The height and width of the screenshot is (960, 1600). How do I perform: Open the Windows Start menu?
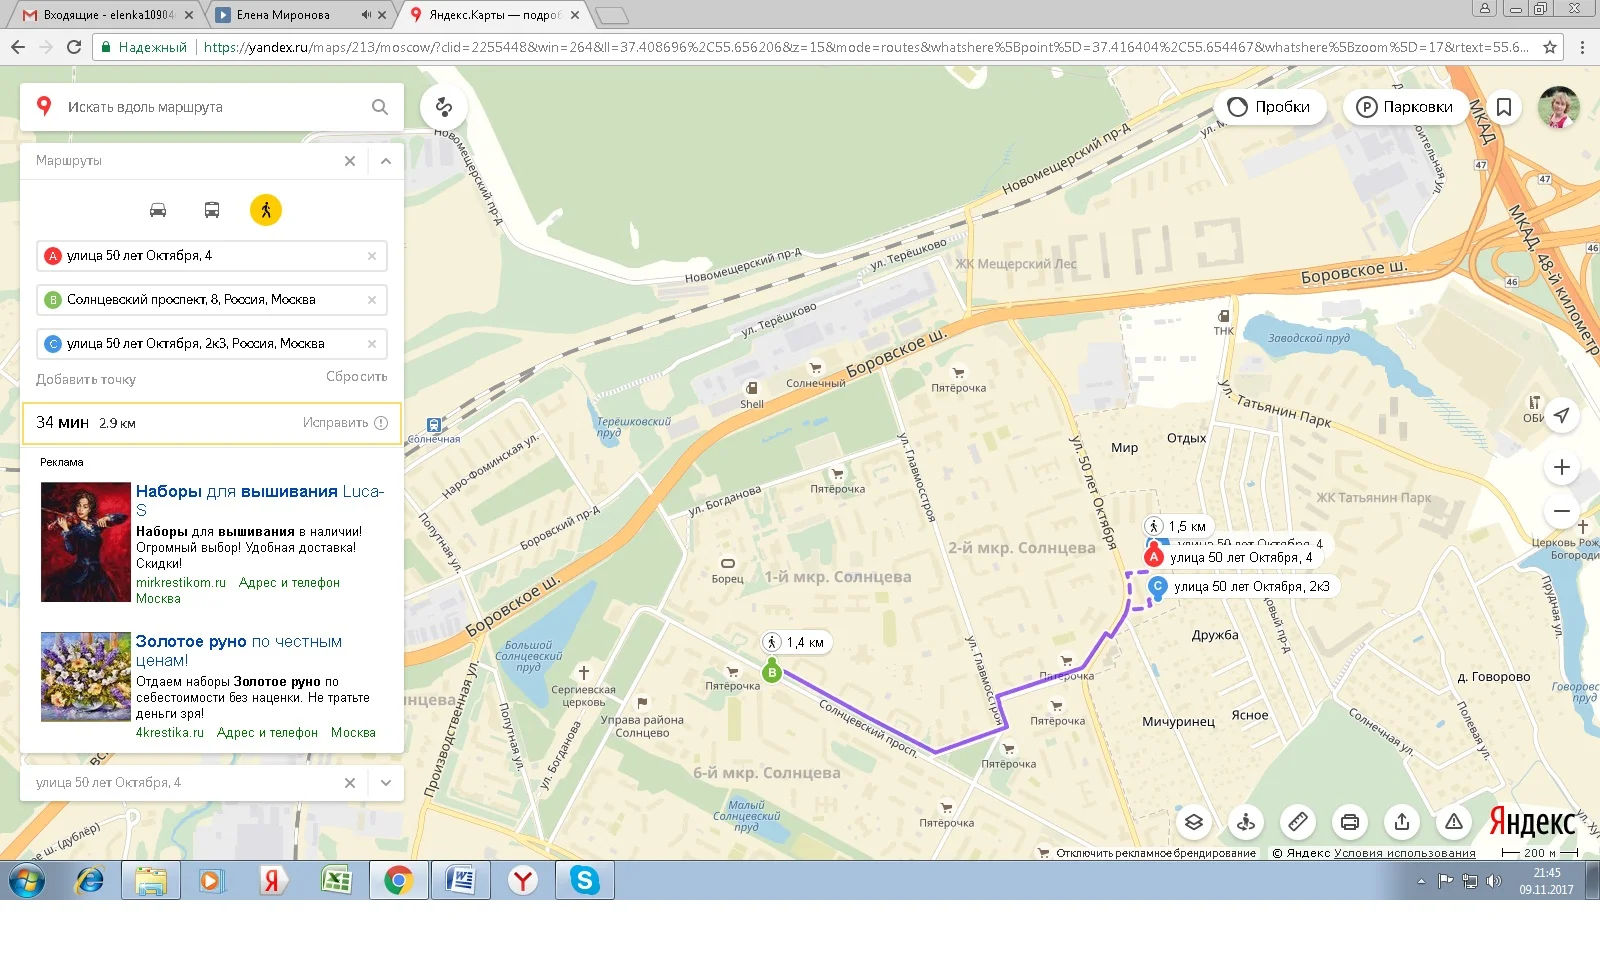click(27, 880)
